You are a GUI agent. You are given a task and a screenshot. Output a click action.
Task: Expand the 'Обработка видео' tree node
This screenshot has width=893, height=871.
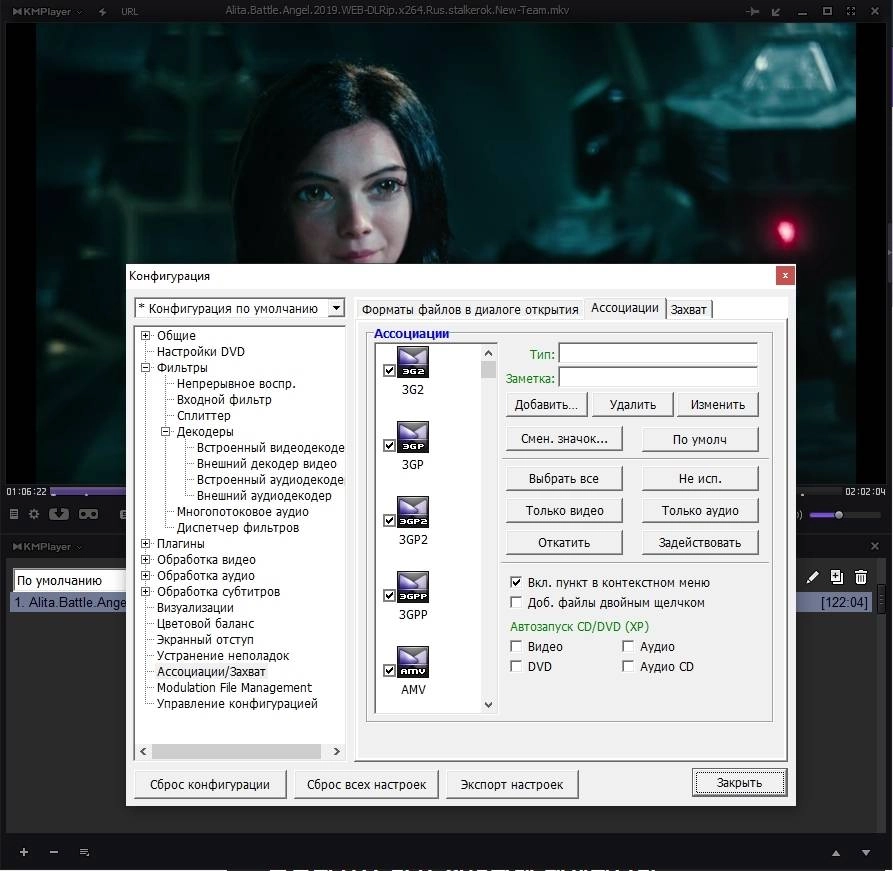tap(146, 559)
